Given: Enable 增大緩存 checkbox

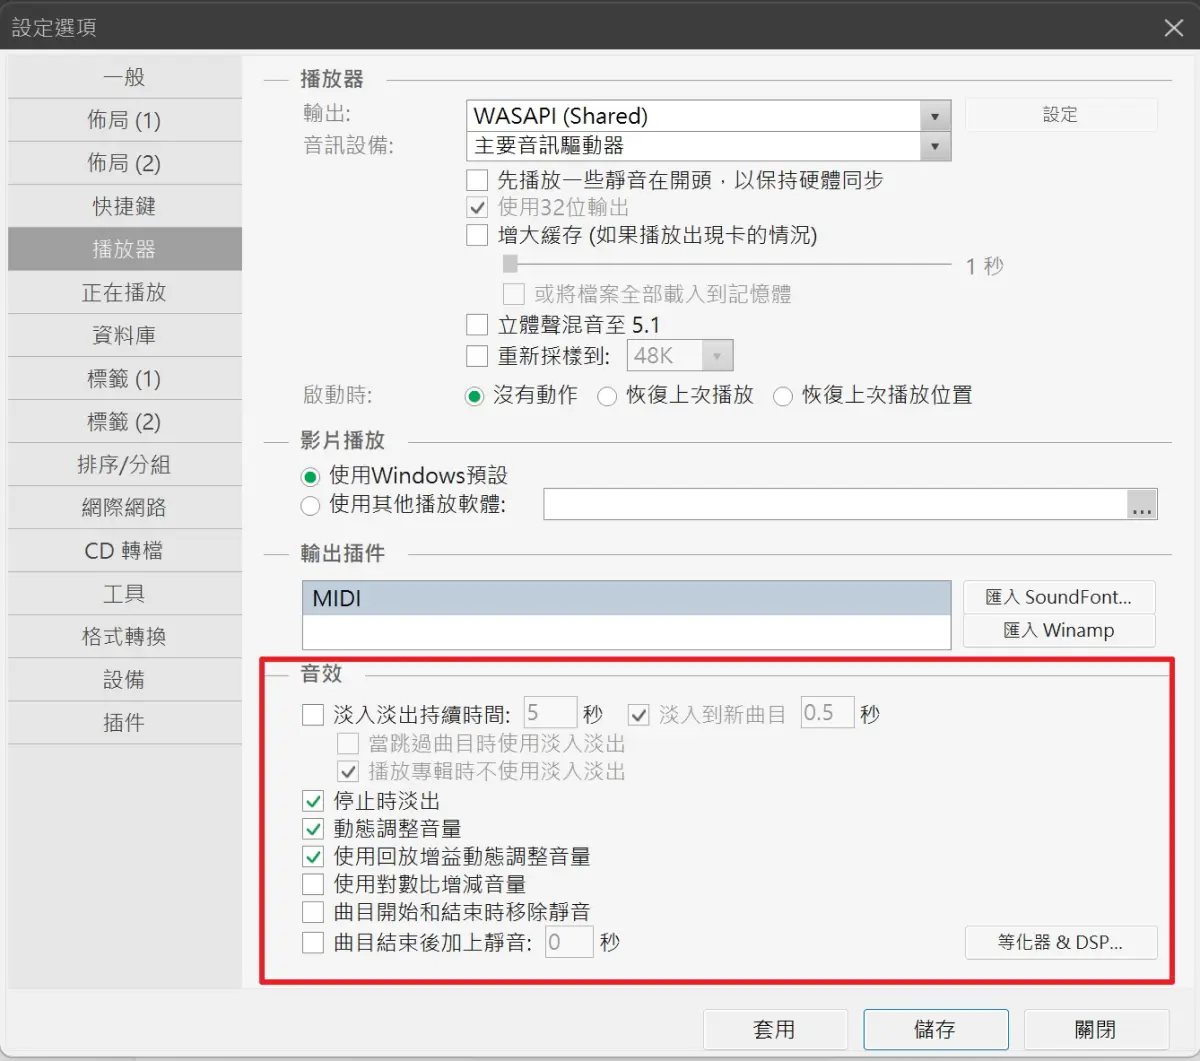Looking at the screenshot, I should [478, 235].
